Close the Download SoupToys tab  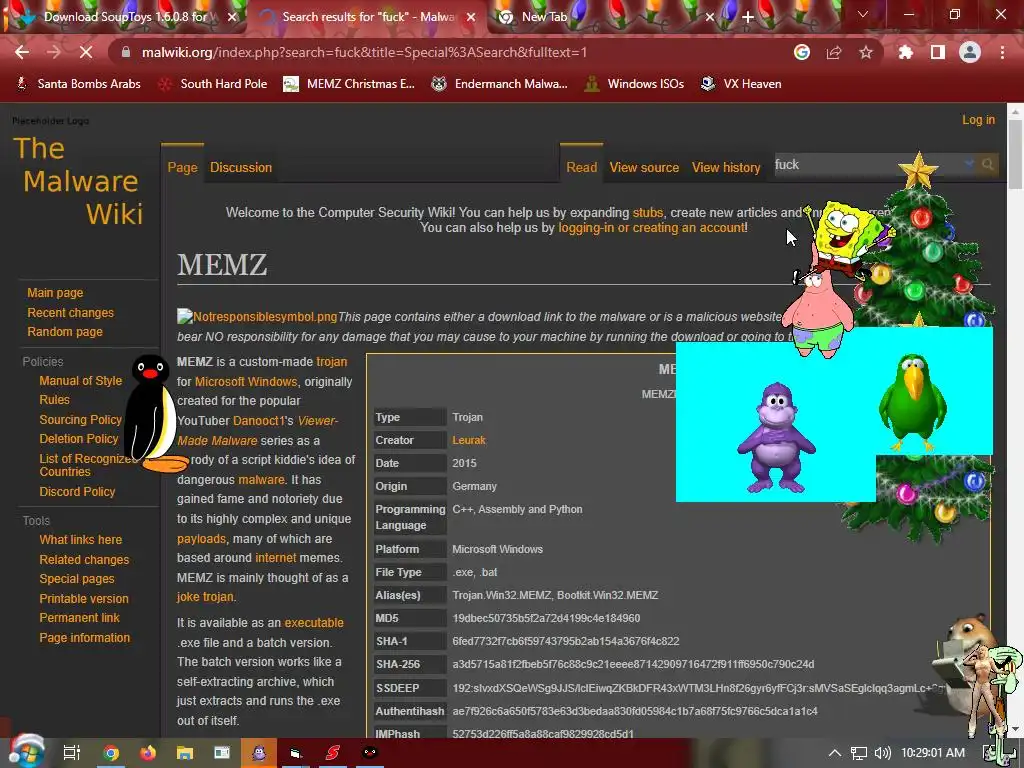pos(232,17)
